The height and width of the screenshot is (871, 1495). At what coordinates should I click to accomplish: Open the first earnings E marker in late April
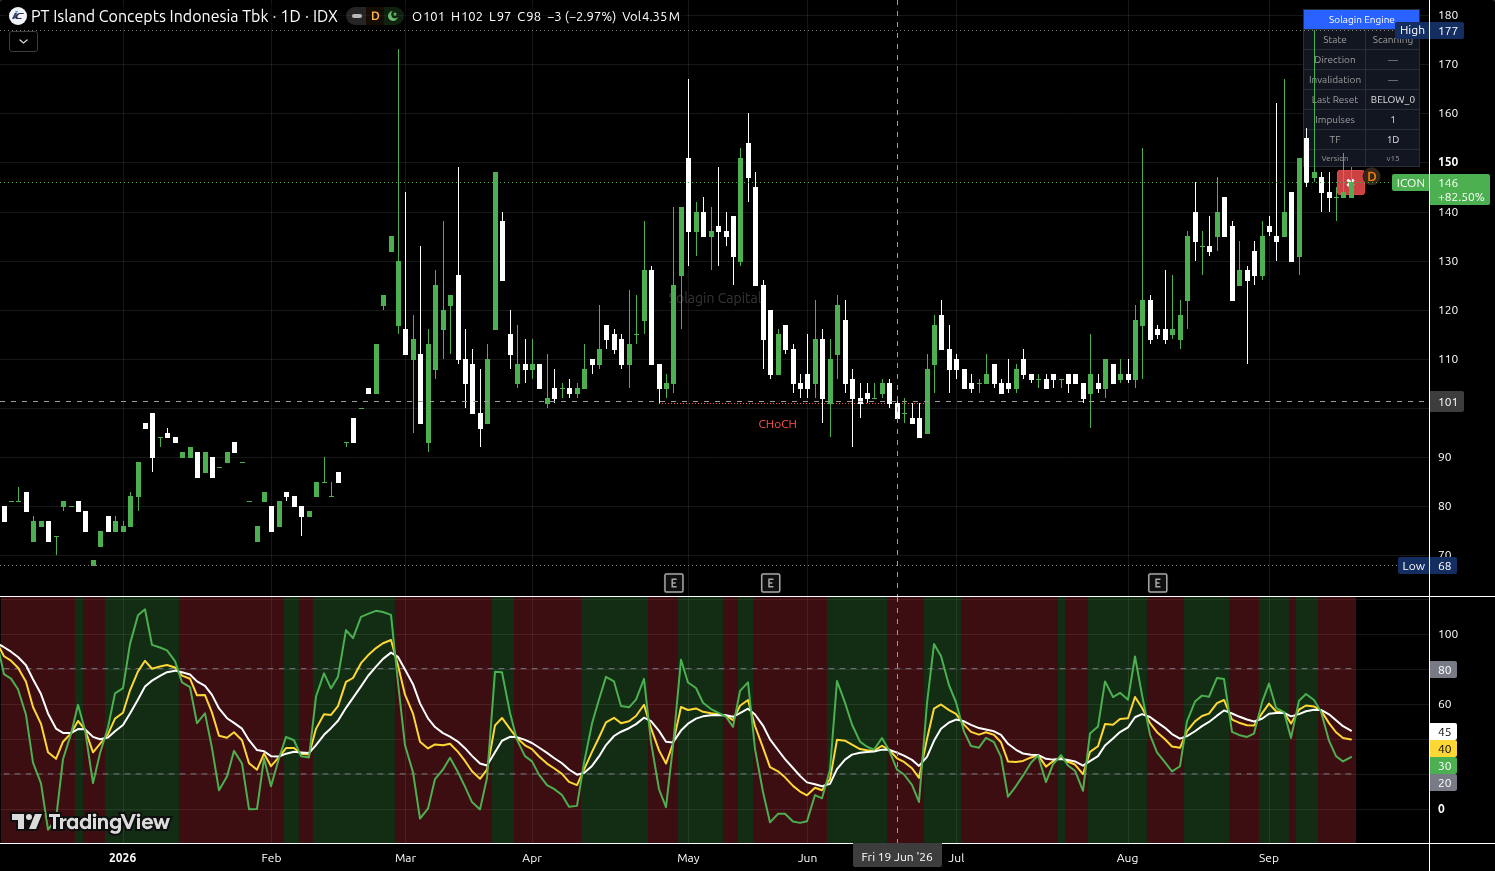point(674,583)
